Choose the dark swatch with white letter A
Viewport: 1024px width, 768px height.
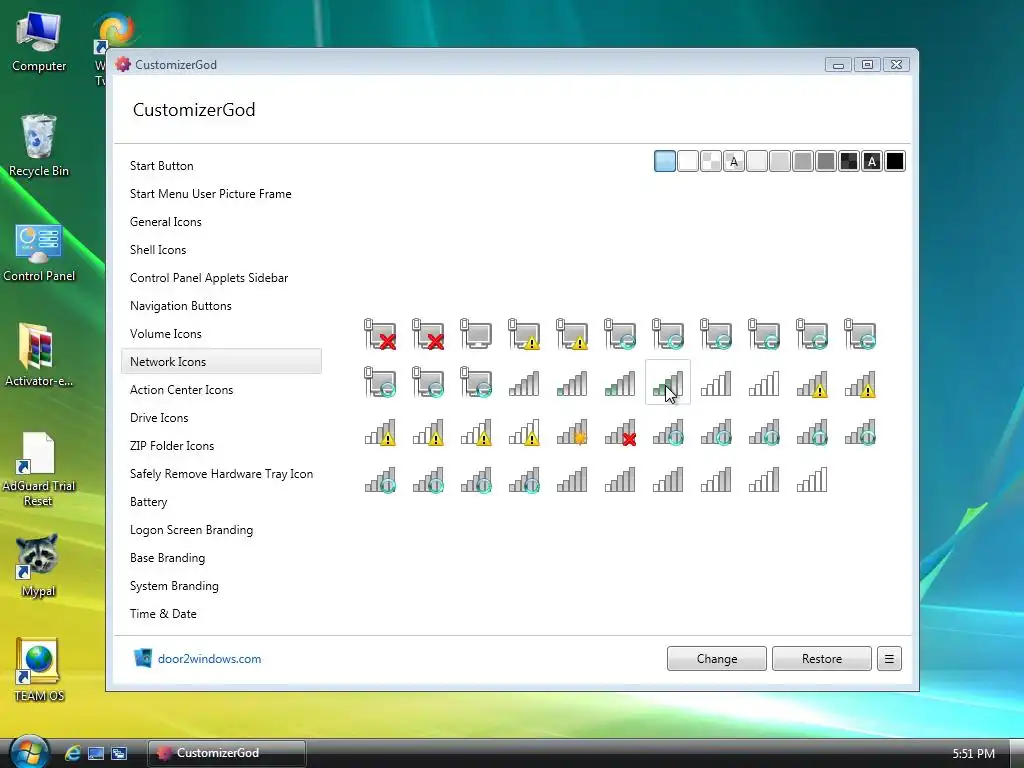(x=872, y=161)
